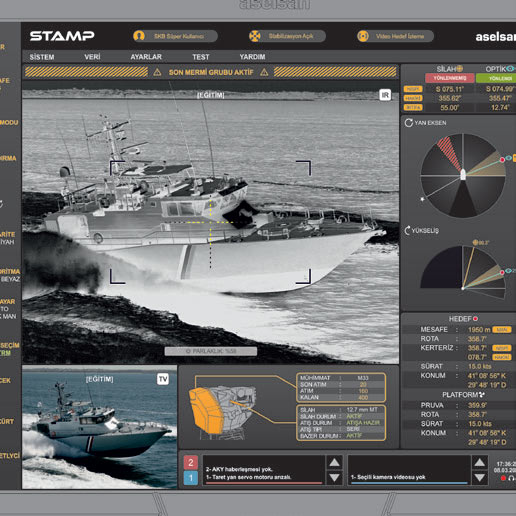Image resolution: width=516 pixels, height=516 pixels.
Task: Toggle the yellow tag beside KERTERİZ 358.7
Action: [502, 348]
